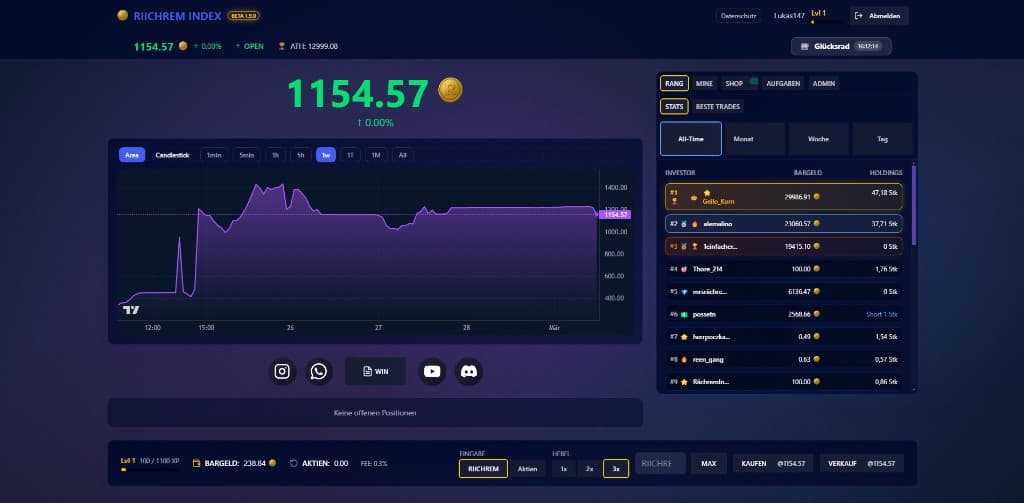Set leverage to 2x
Screen dimensions: 1024x503
click(589, 468)
